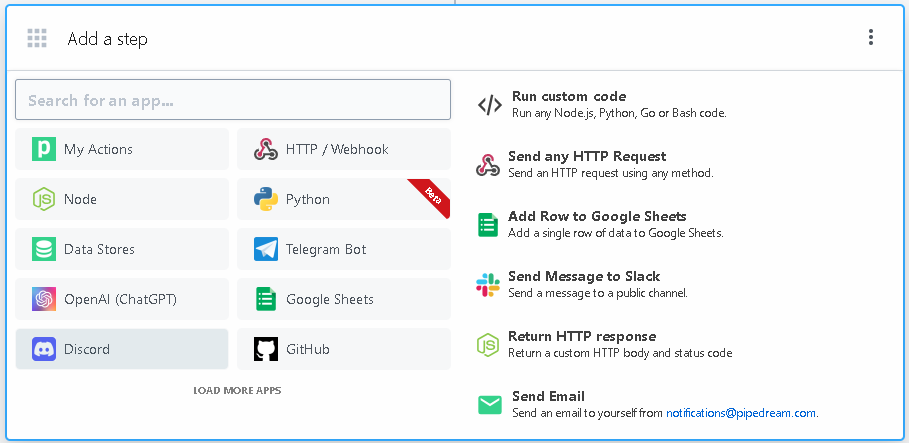Click the Beta ribbon on Python
909x443 pixels.
point(432,197)
